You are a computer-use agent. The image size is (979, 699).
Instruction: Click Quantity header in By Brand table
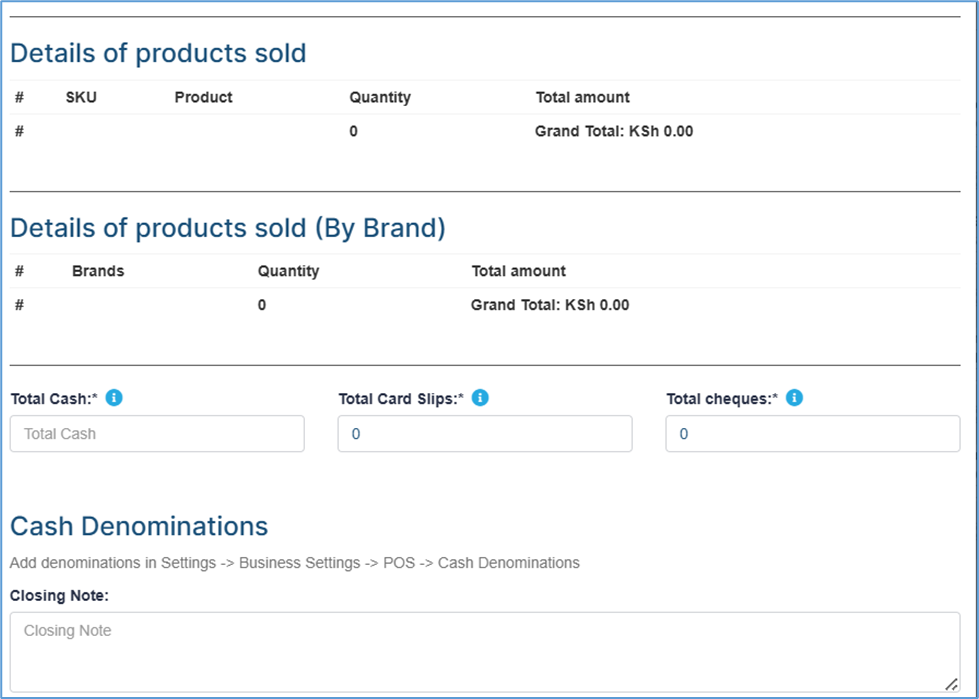[288, 271]
